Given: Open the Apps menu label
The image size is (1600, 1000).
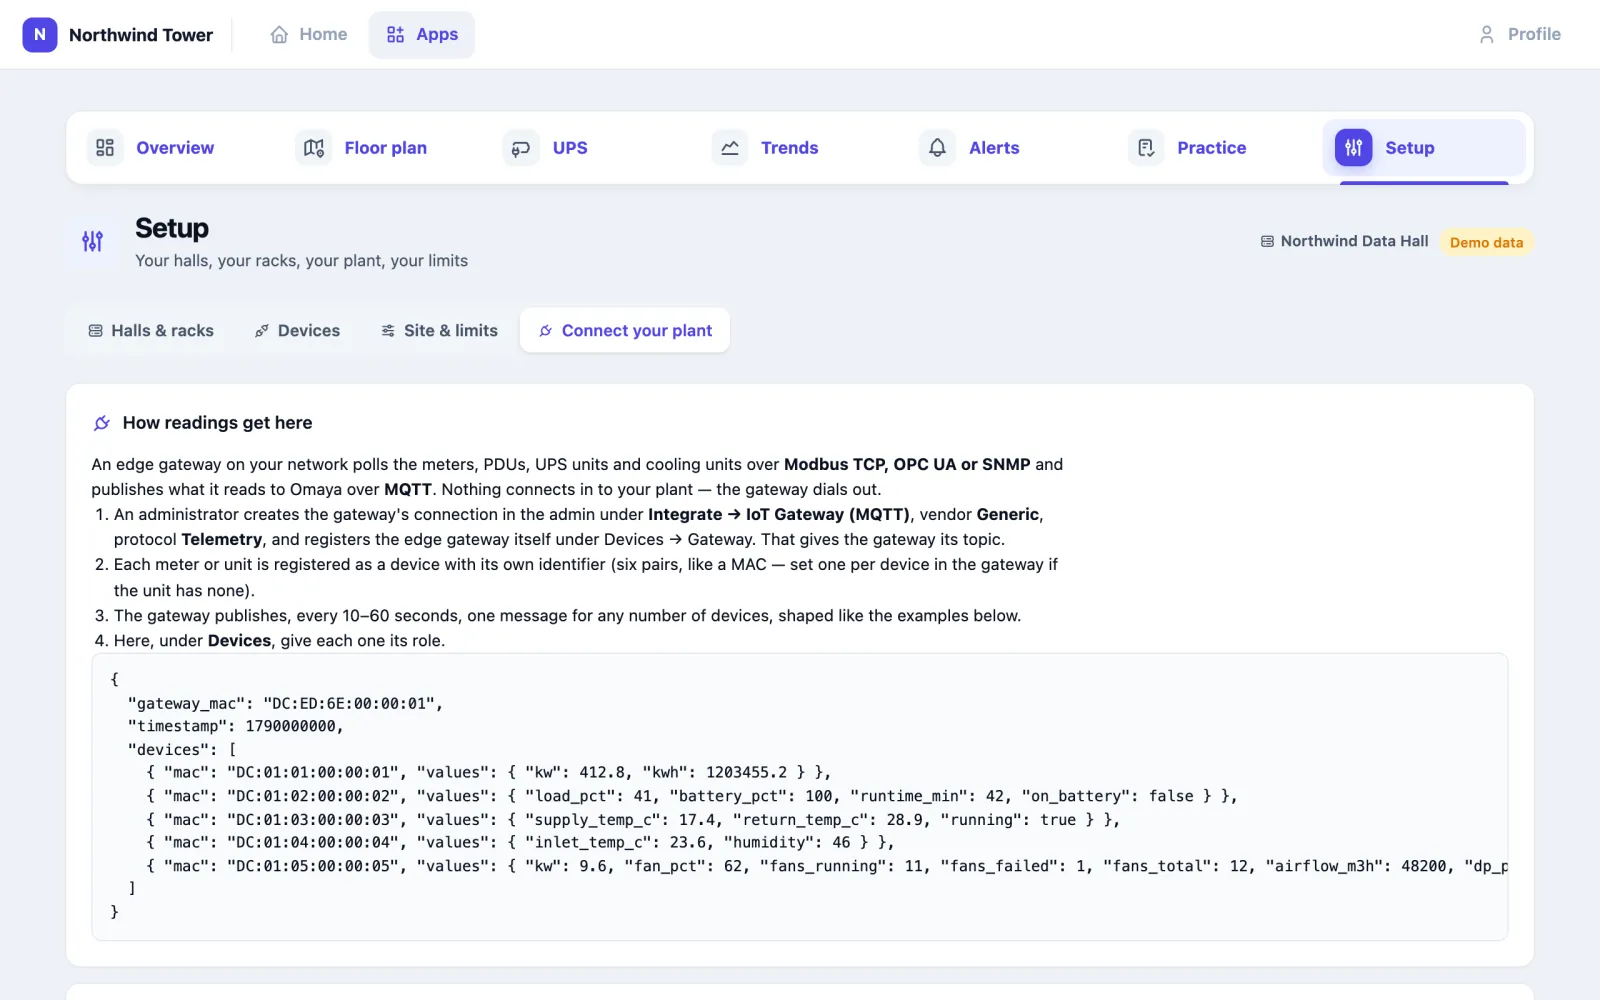Looking at the screenshot, I should tap(437, 34).
